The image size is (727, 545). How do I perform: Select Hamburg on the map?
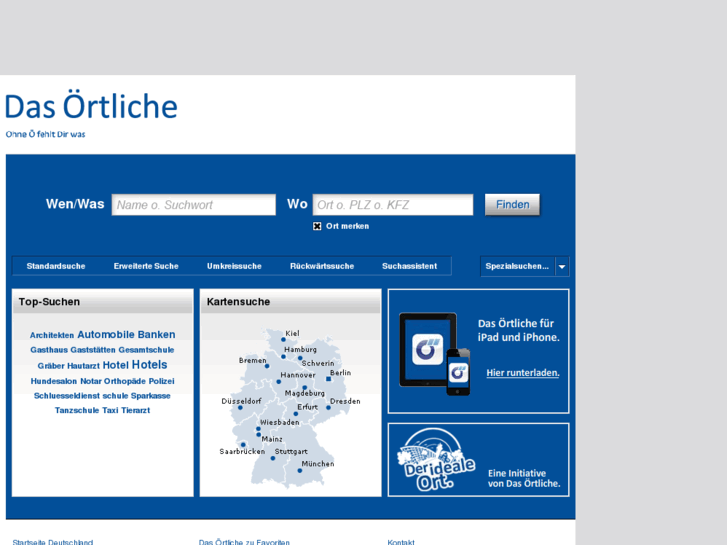click(x=300, y=349)
